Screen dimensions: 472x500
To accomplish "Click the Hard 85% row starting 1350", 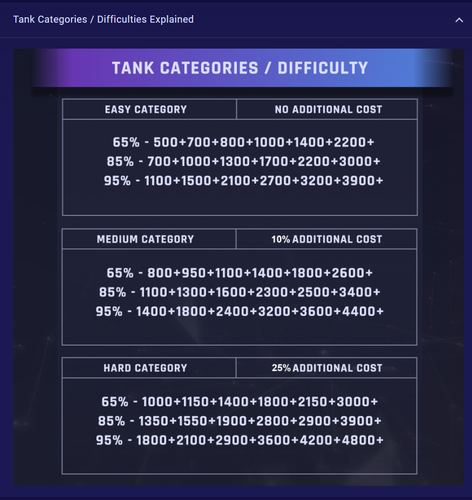I will pyautogui.click(x=239, y=421).
